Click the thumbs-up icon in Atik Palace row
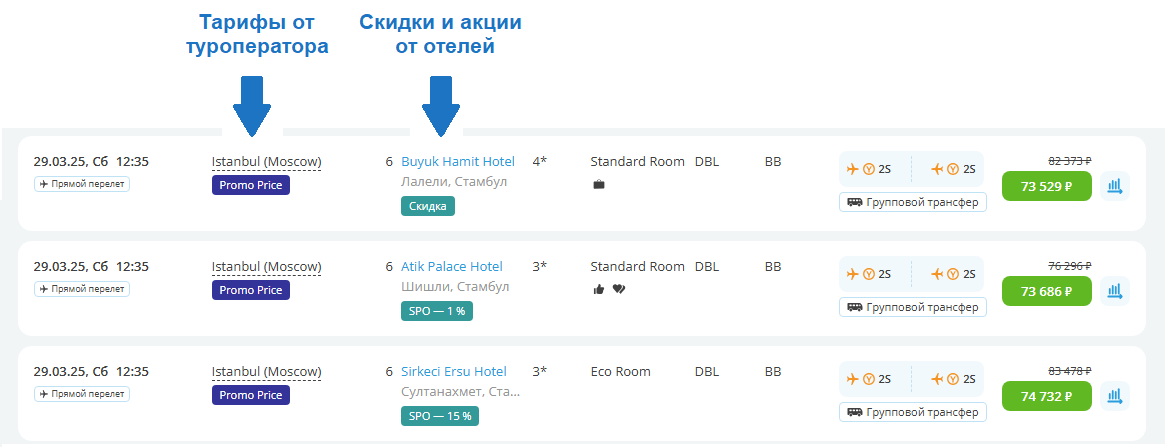The image size is (1165, 447). coord(598,290)
